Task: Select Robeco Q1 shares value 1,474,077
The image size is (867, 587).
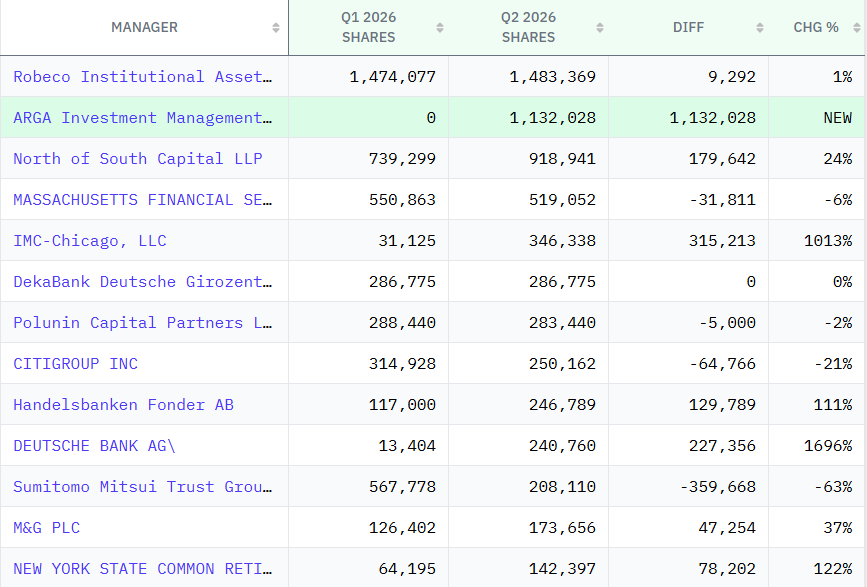Action: (392, 77)
